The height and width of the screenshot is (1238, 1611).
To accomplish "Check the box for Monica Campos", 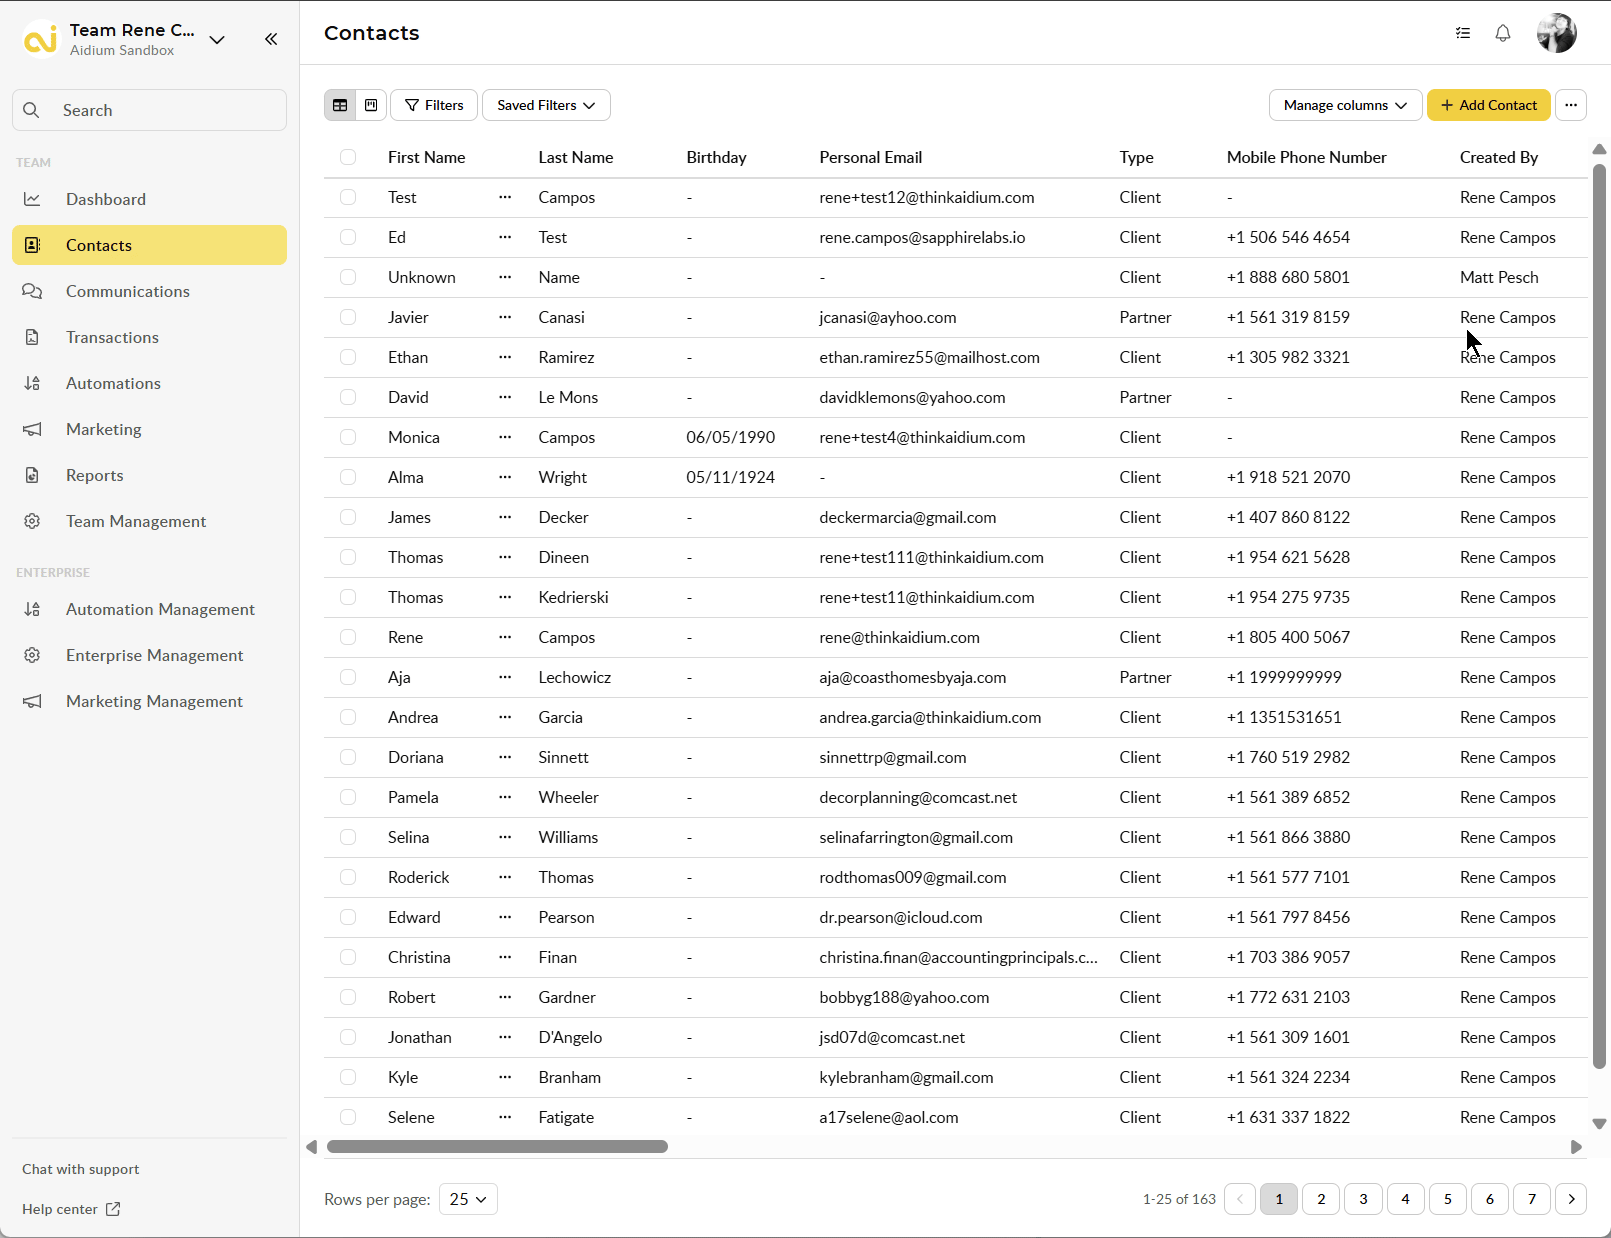I will coord(348,437).
